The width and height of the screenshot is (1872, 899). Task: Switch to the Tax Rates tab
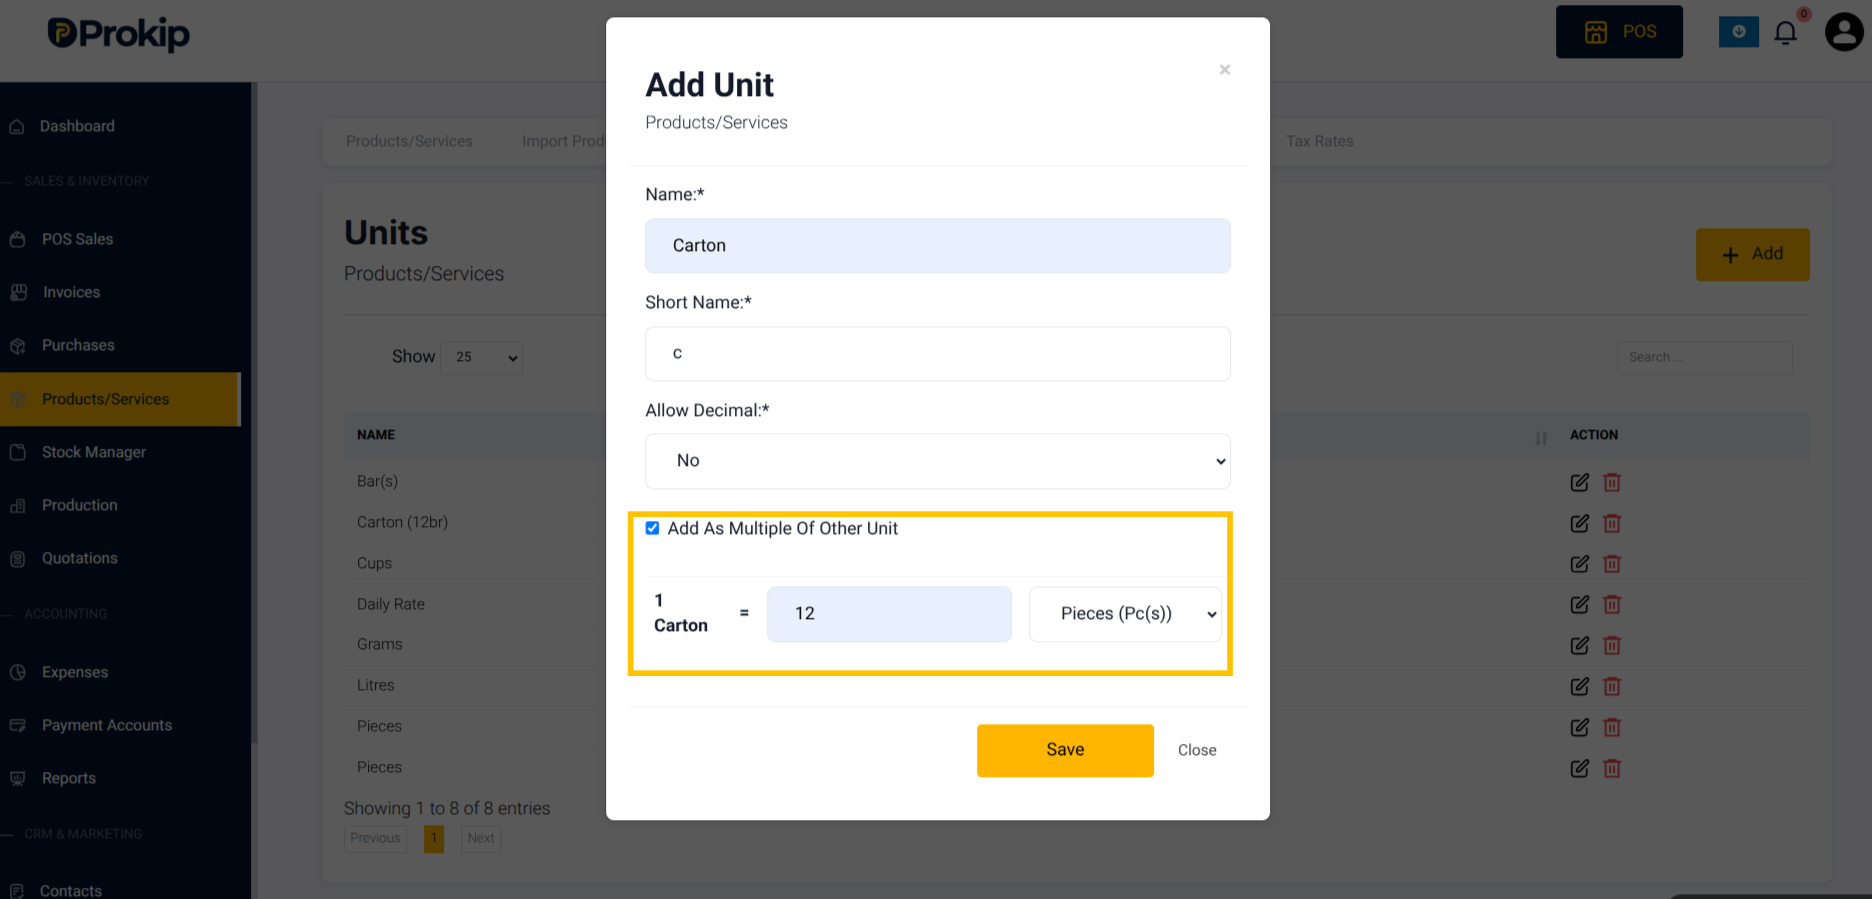tap(1319, 141)
